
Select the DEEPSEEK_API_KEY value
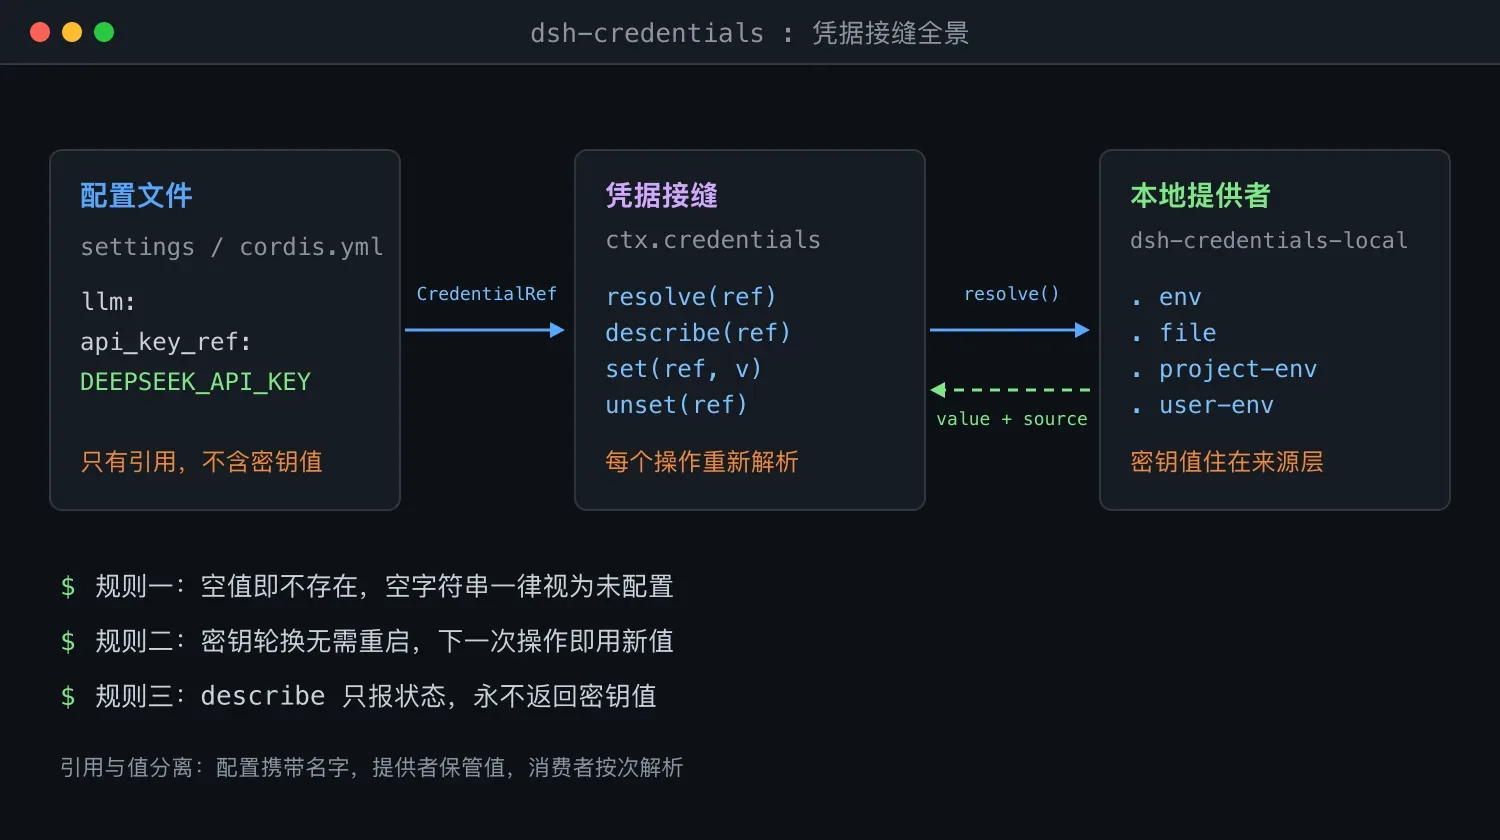tap(195, 382)
